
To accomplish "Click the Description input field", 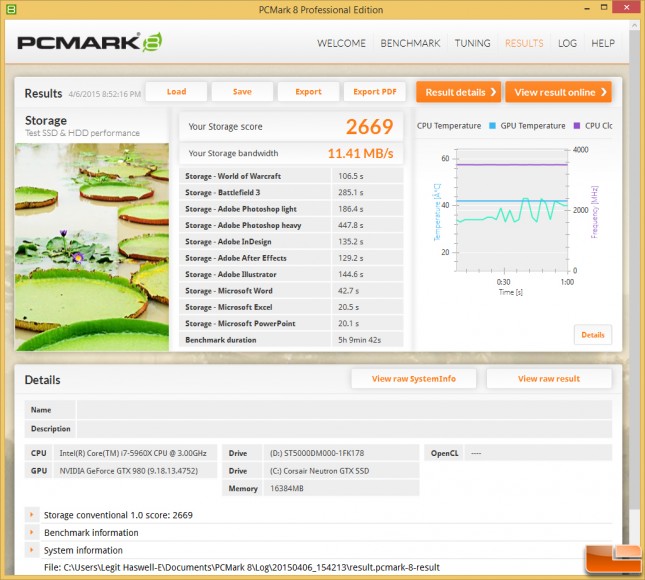I will click(344, 429).
